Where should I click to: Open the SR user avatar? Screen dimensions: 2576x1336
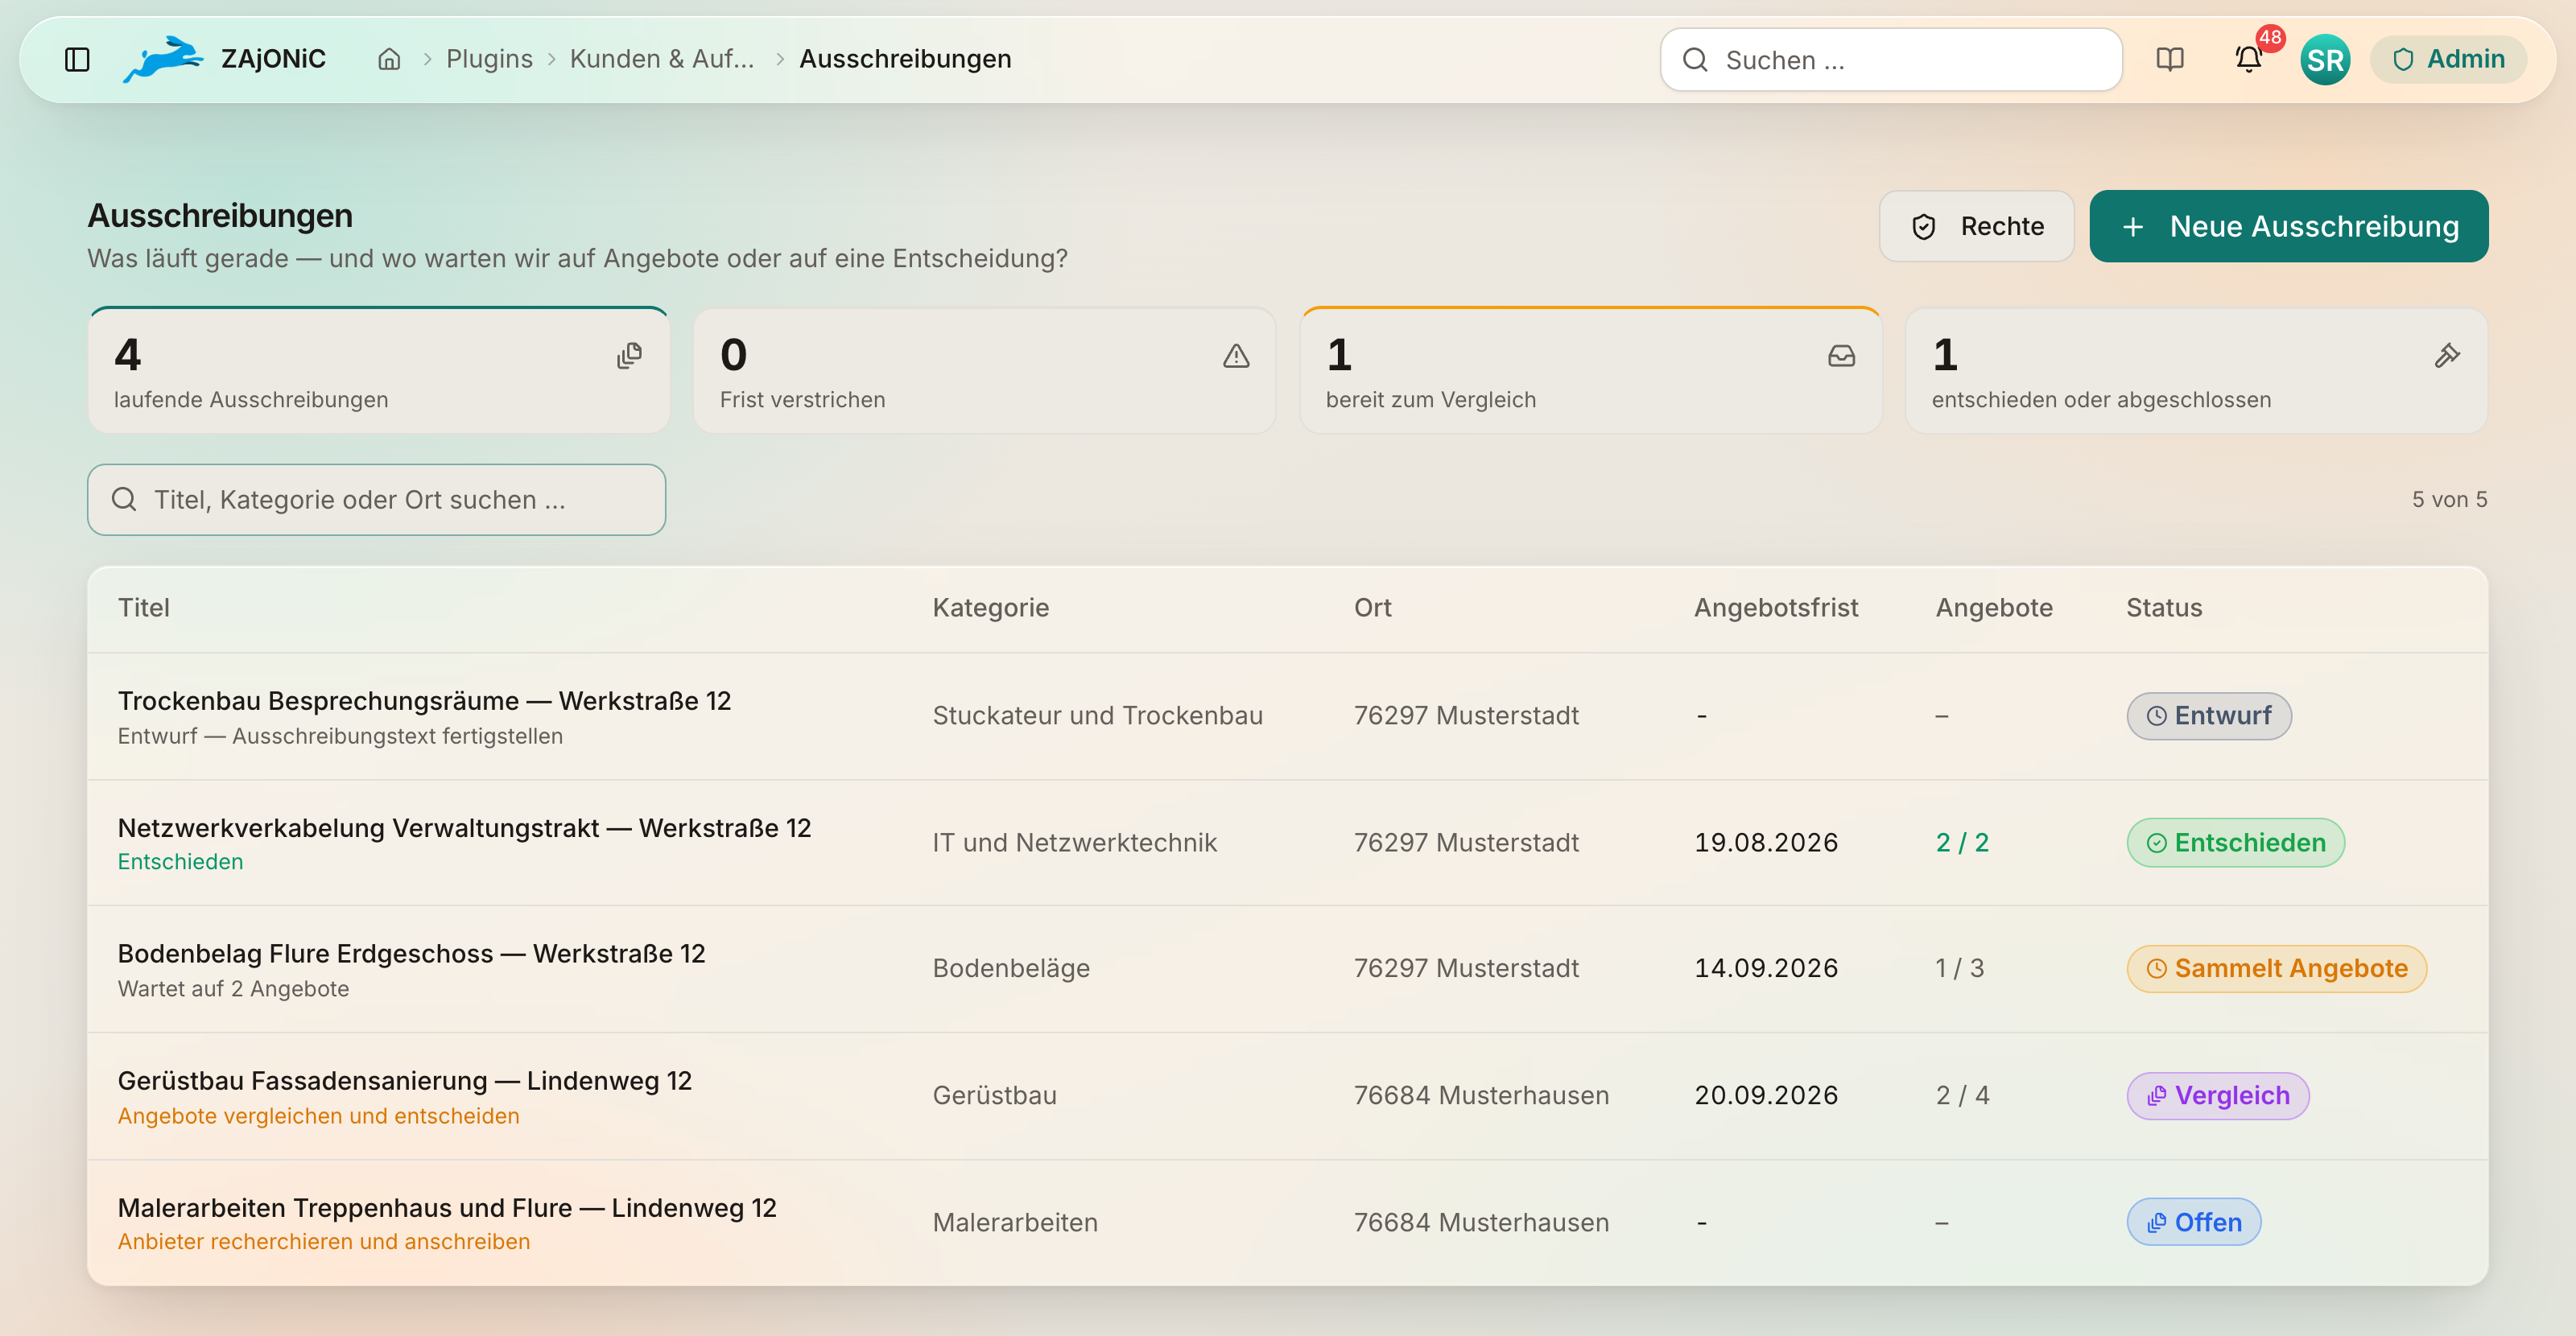click(x=2325, y=60)
